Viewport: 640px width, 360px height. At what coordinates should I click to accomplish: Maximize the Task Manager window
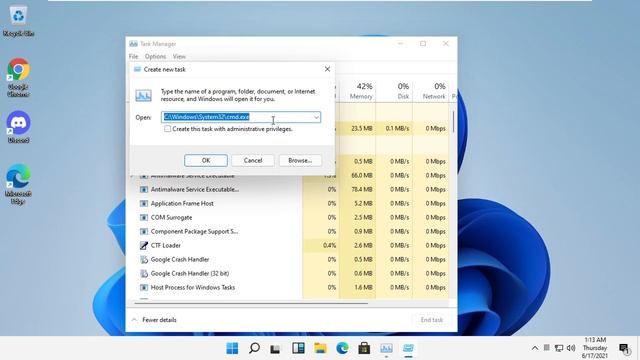coord(423,44)
